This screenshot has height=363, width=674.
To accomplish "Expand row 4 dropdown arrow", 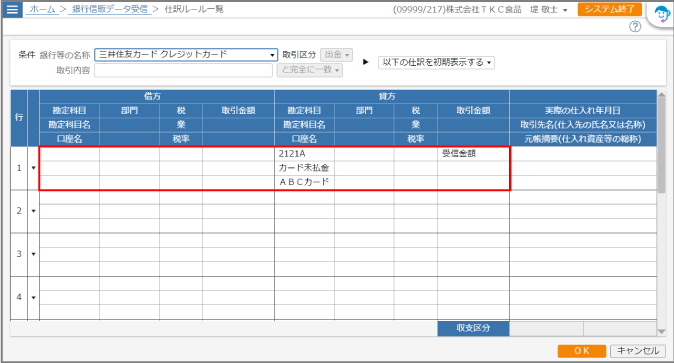I will [34, 297].
